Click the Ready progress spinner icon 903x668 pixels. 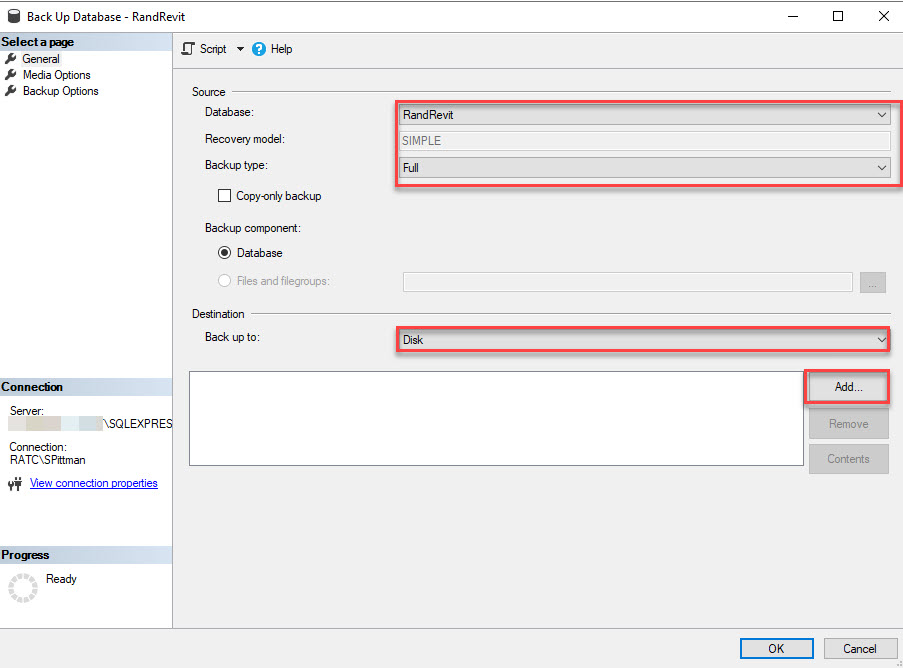coord(22,587)
